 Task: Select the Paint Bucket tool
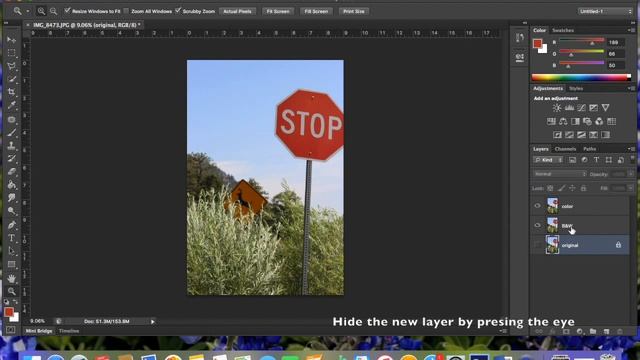pyautogui.click(x=11, y=185)
